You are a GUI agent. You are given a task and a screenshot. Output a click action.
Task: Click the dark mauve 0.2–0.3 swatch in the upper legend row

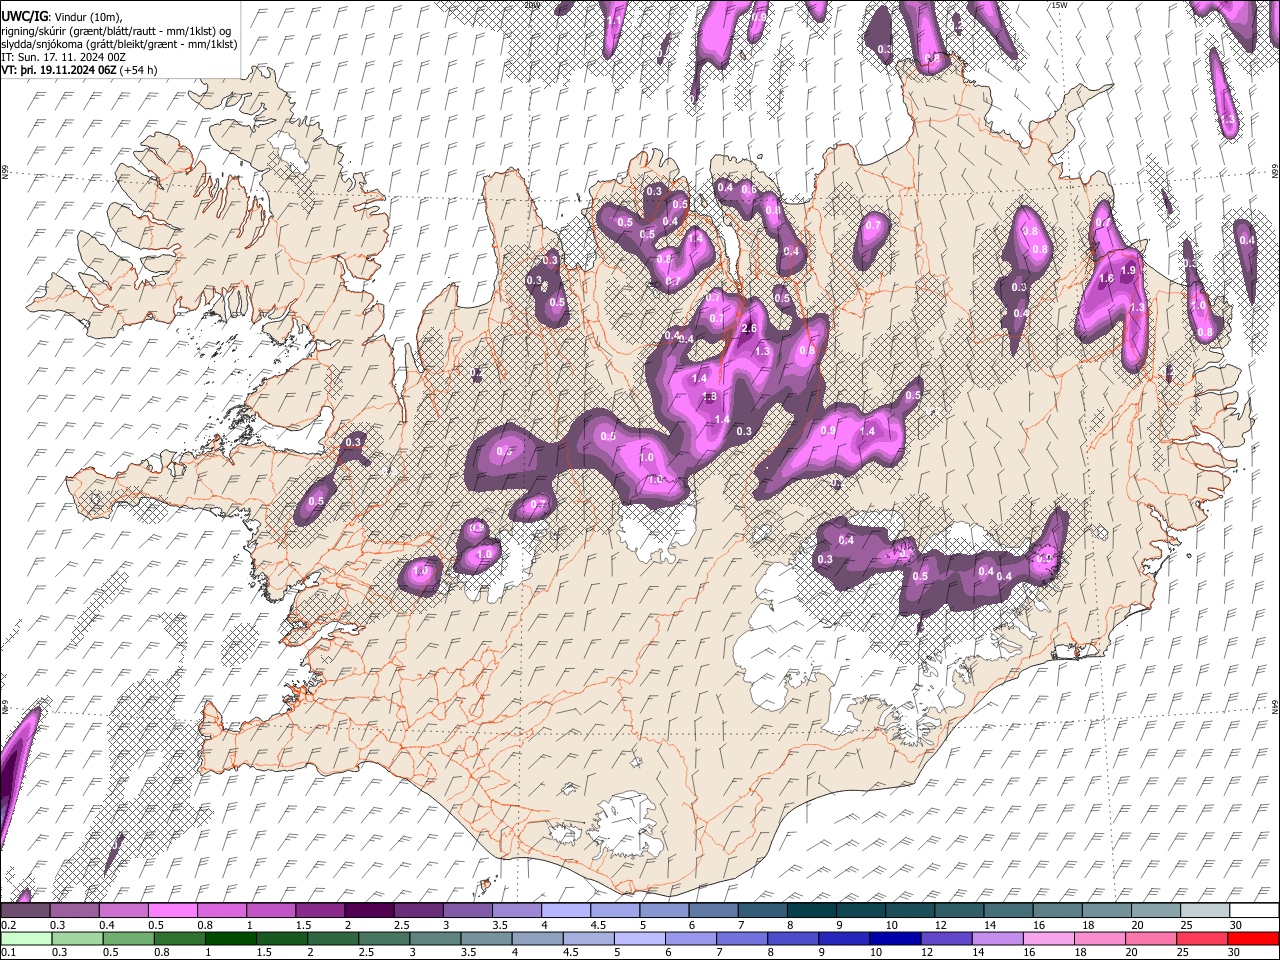point(25,911)
